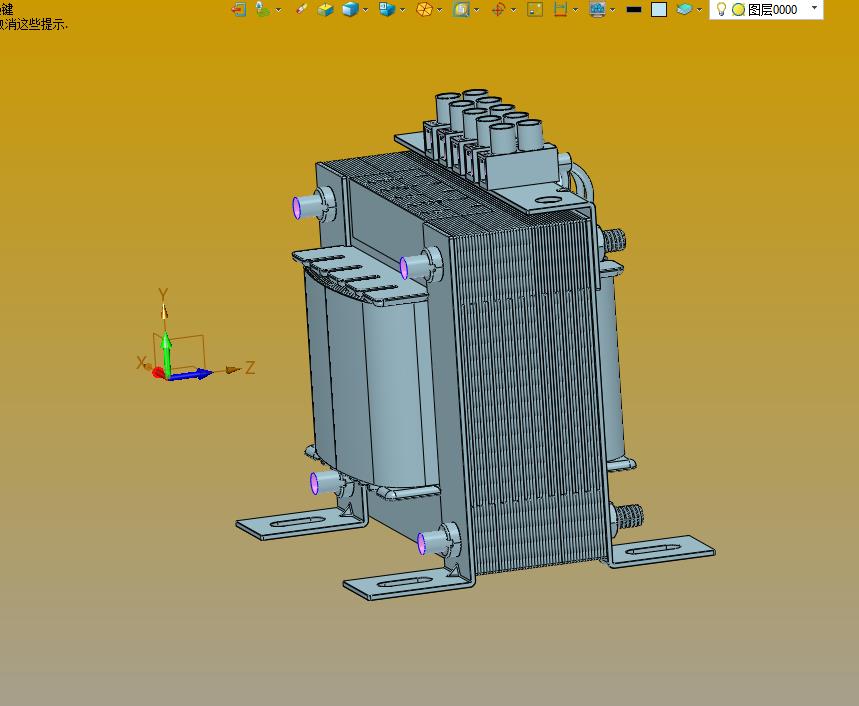Click the blue Z axis arrow
Screen dimensions: 859x706
191,375
